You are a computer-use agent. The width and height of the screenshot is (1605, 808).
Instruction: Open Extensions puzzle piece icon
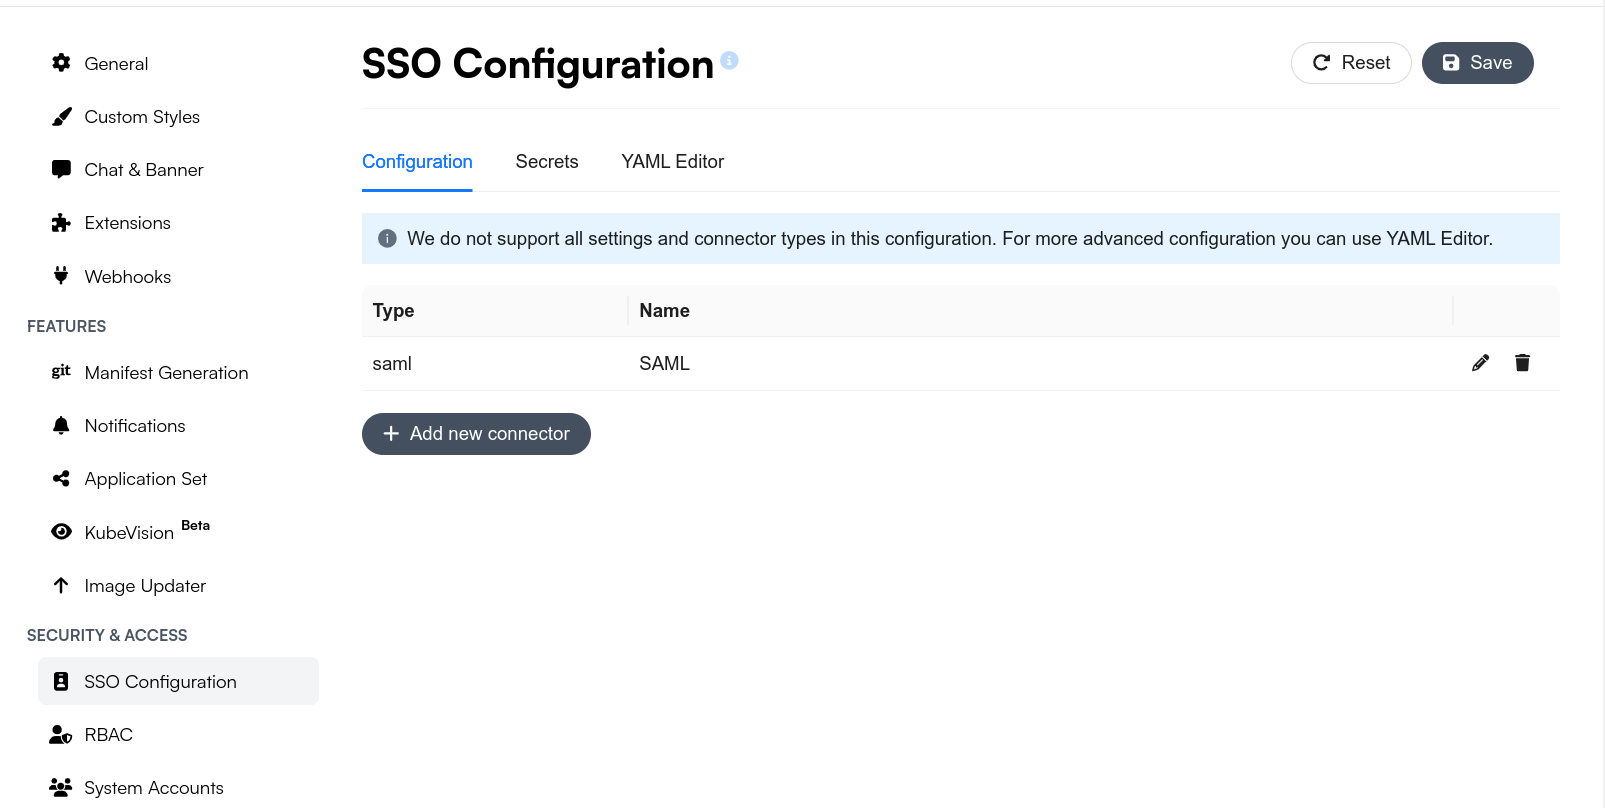[61, 223]
